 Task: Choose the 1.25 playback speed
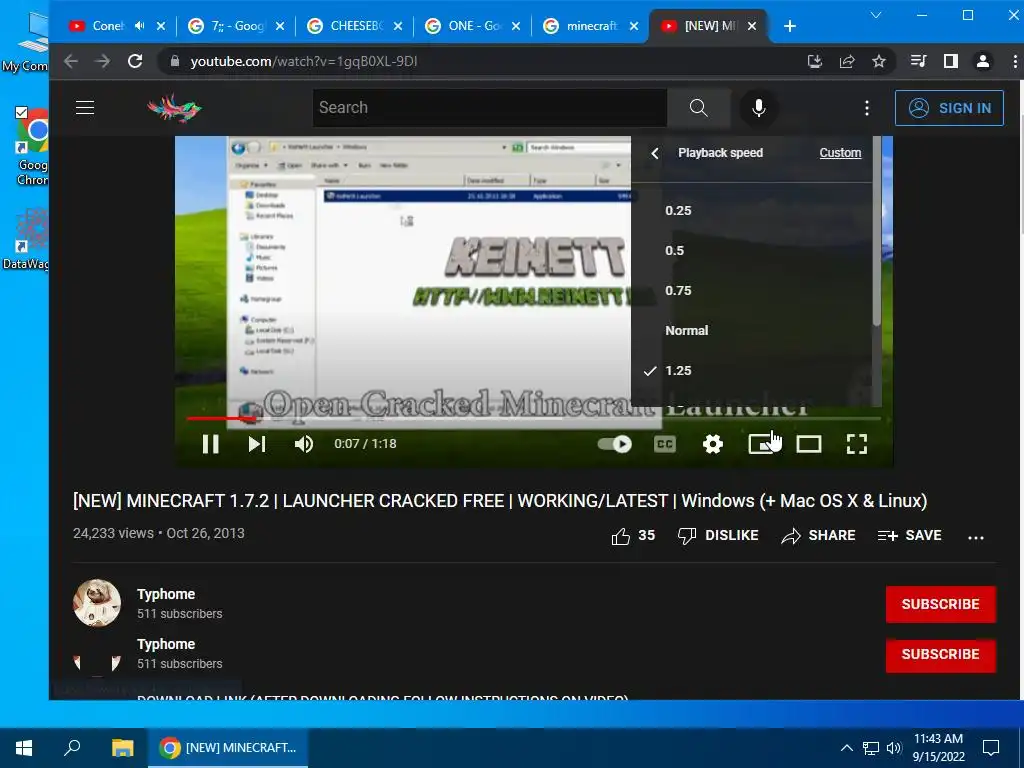pyautogui.click(x=751, y=370)
